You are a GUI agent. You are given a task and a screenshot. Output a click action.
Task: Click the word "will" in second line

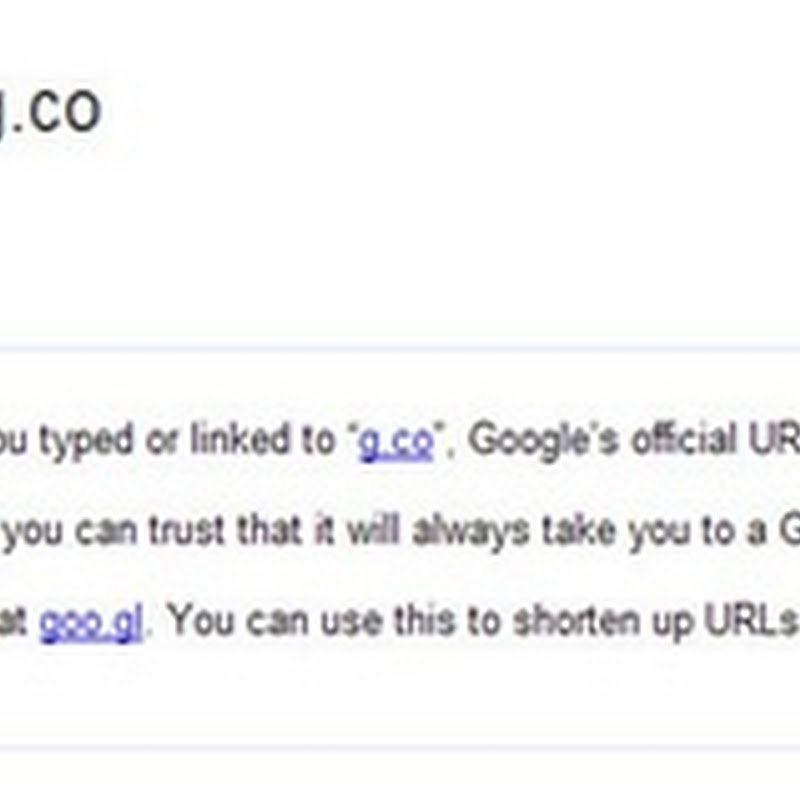(373, 530)
